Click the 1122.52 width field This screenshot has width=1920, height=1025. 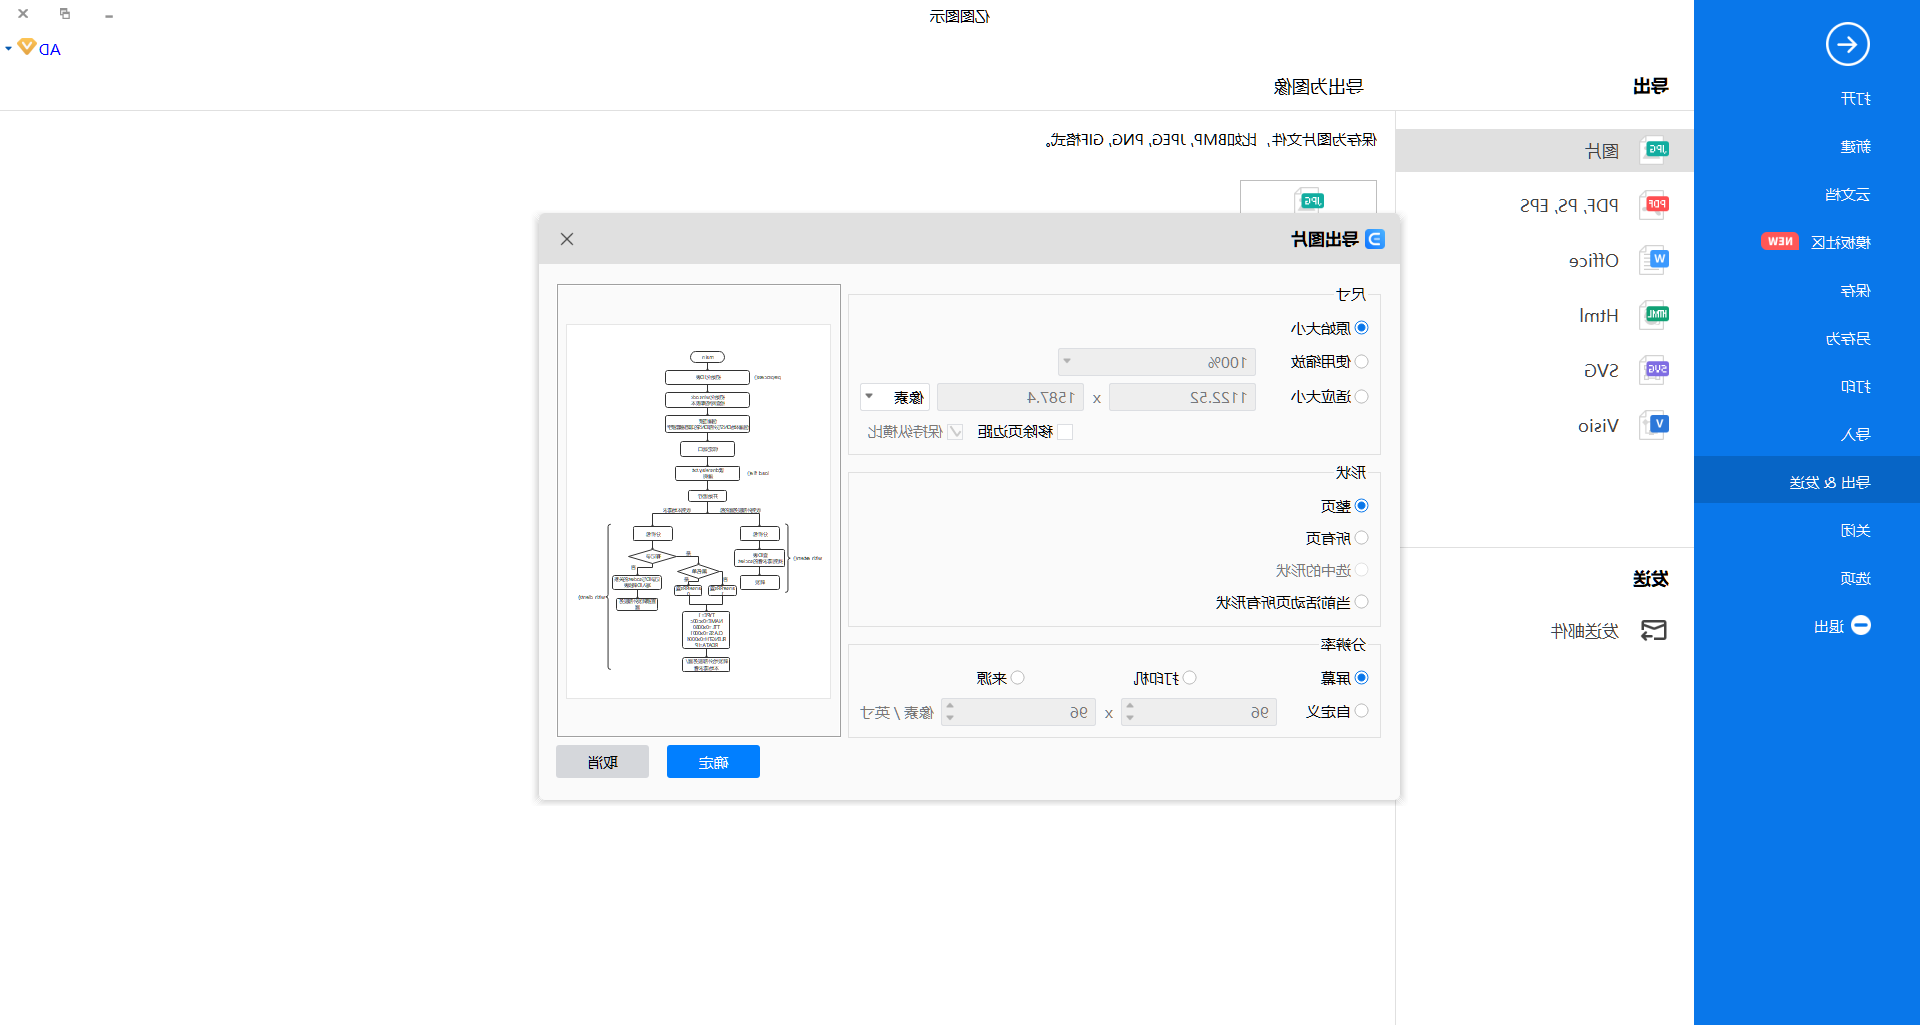1182,397
